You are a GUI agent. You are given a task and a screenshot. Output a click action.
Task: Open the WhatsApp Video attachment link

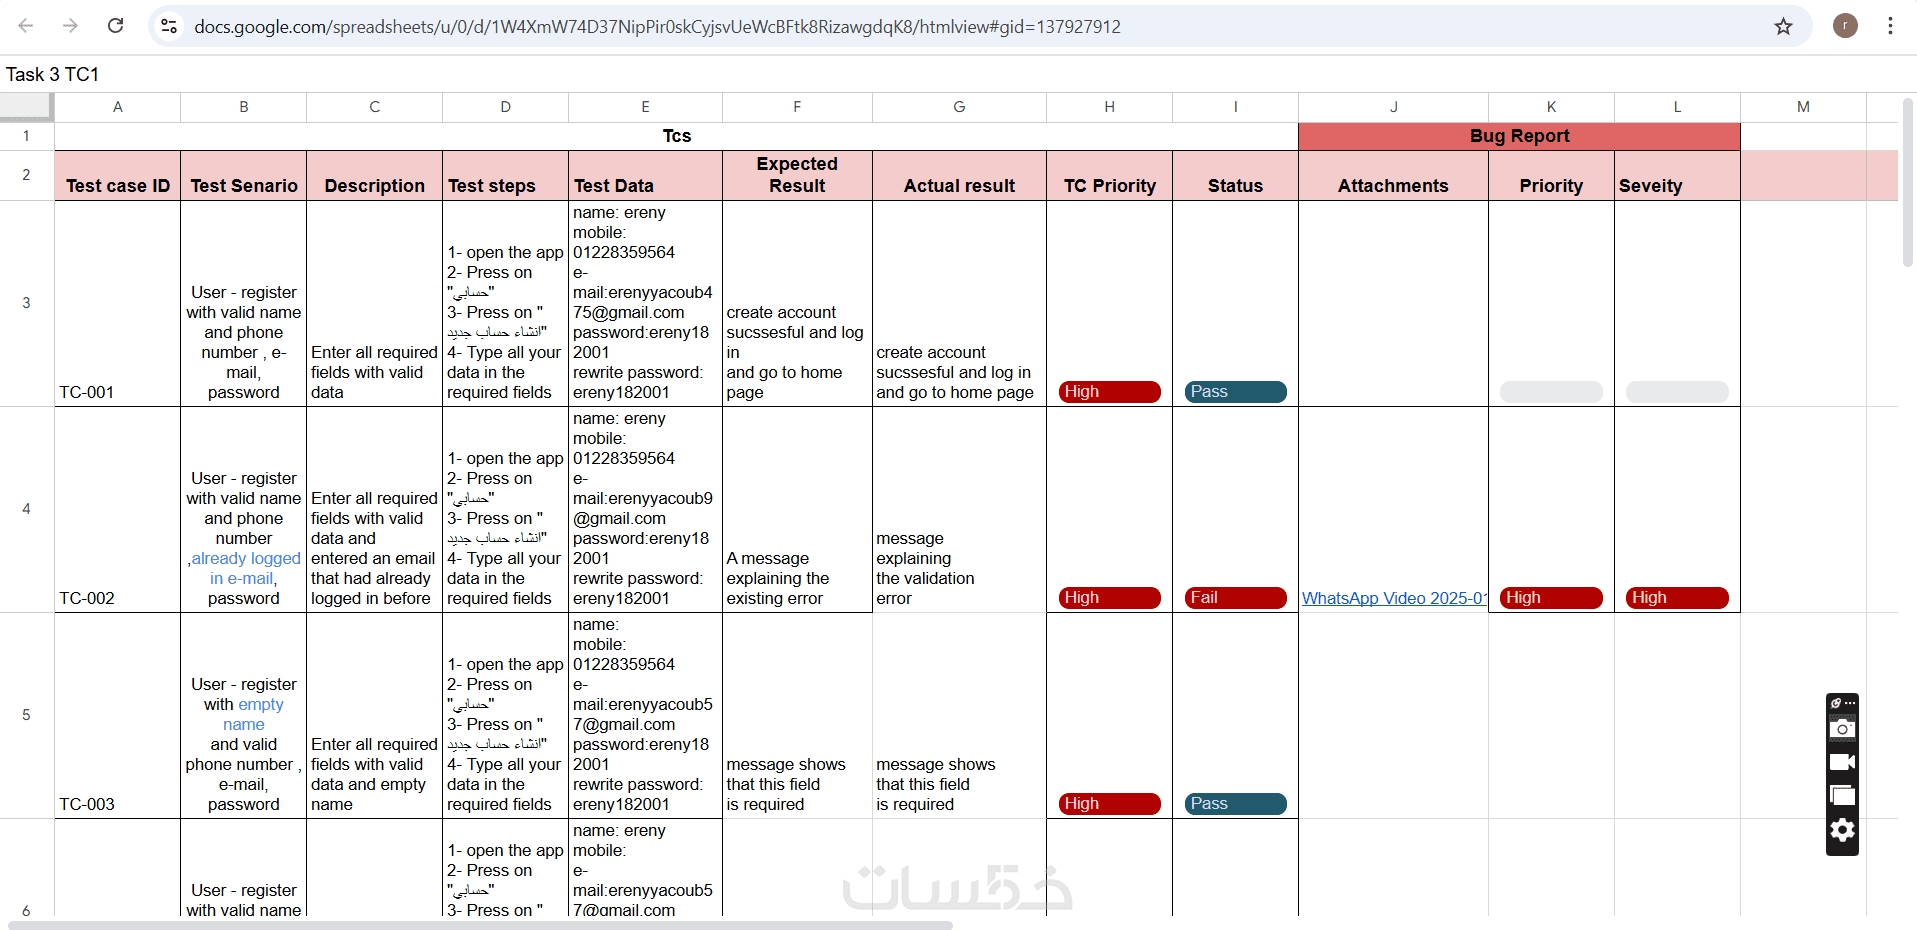tap(1394, 598)
